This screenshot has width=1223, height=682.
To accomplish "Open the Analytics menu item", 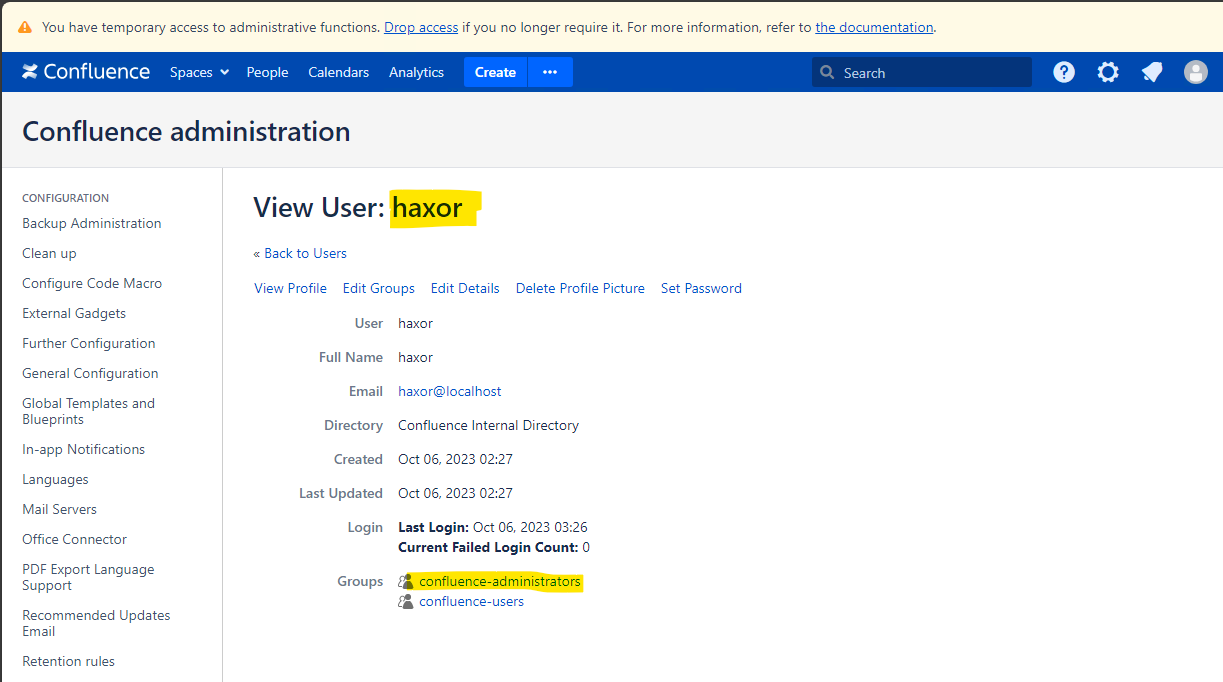I will pos(416,72).
